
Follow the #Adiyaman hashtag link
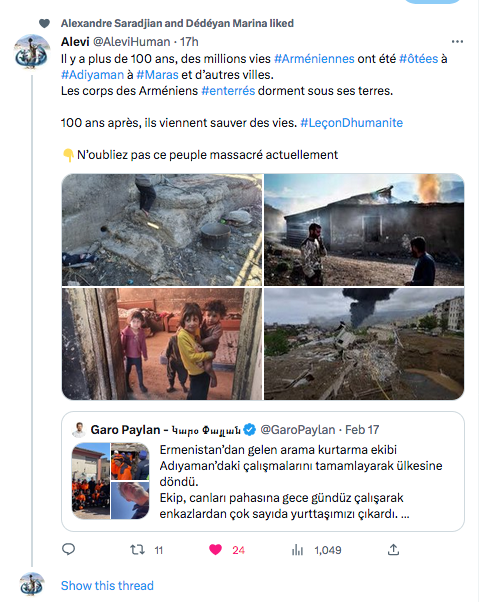[x=93, y=74]
